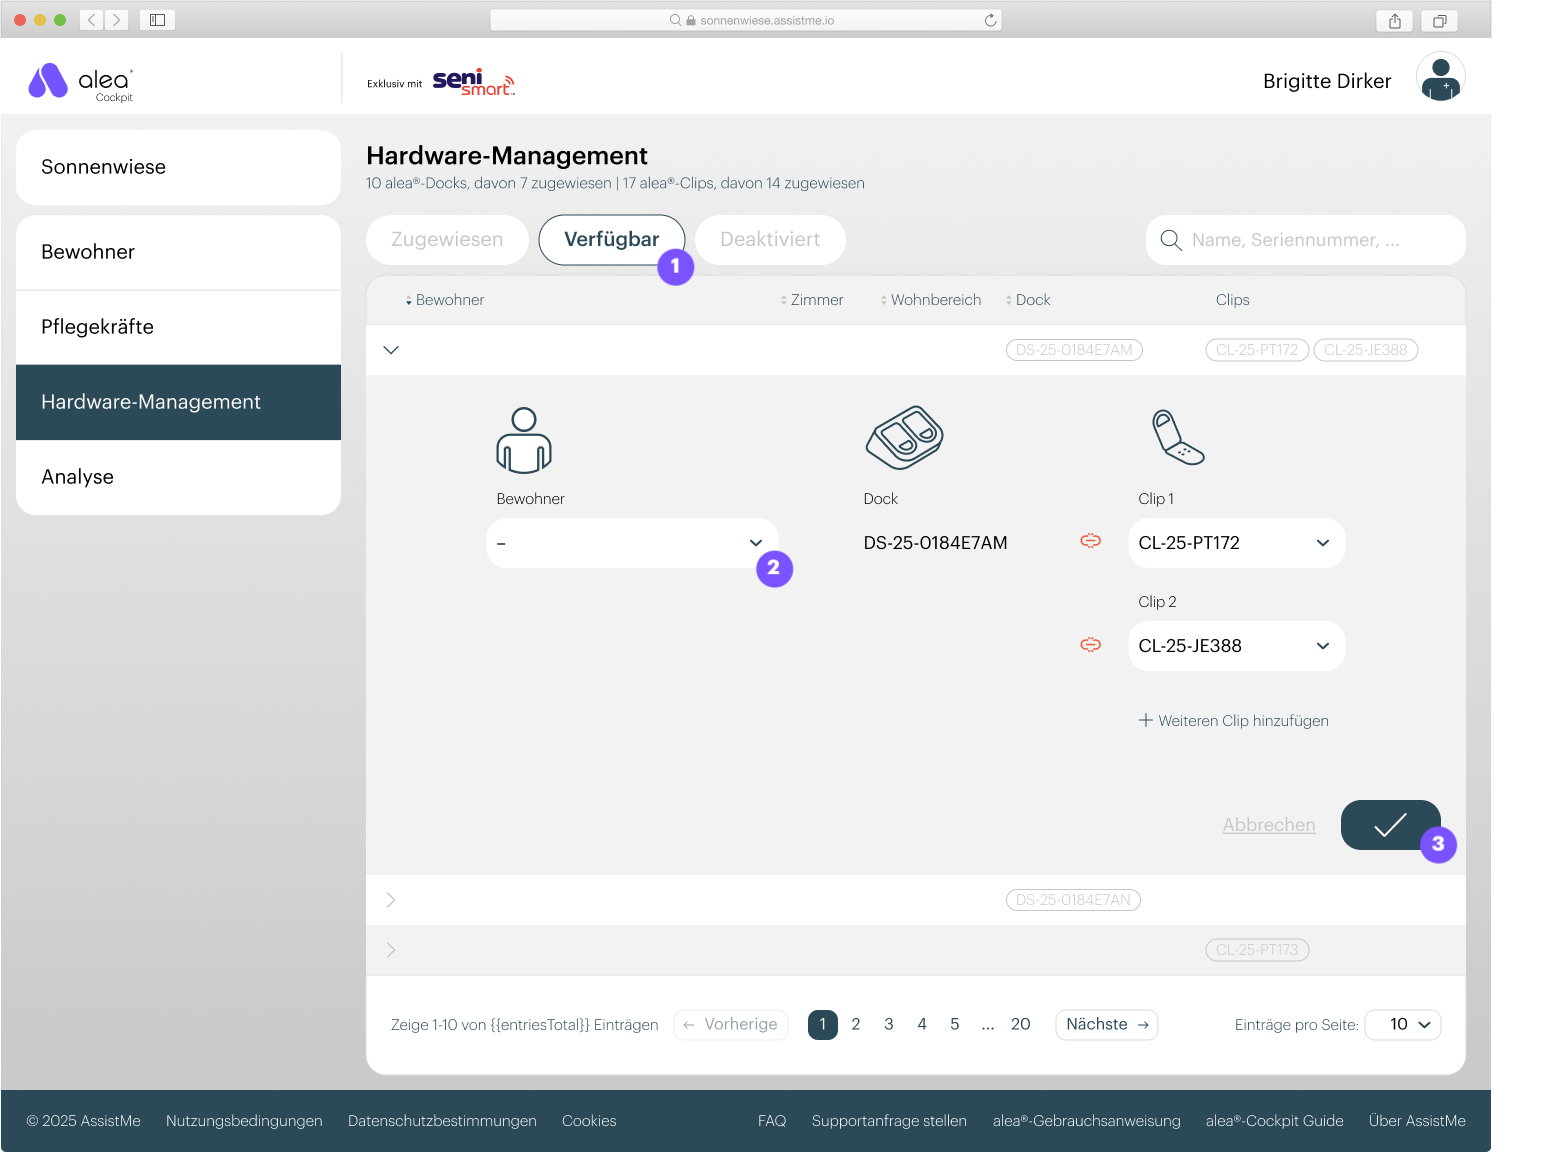1566x1152 pixels.
Task: Click the browser share icon
Action: (x=1394, y=20)
